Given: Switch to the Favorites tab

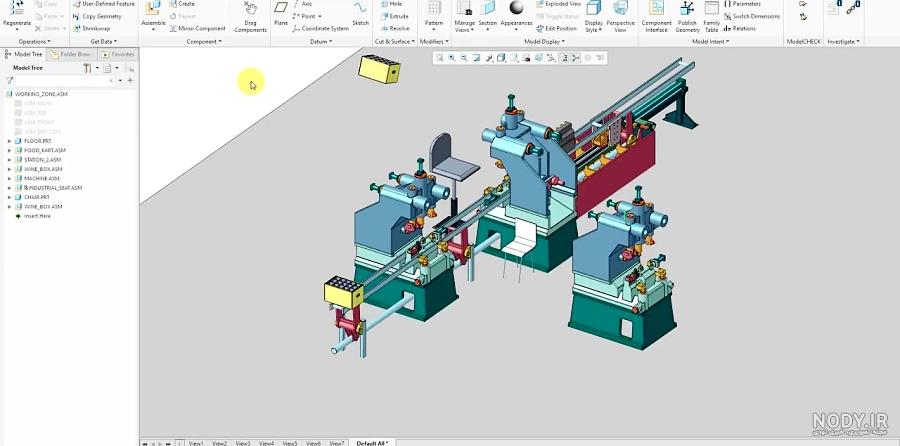Looking at the screenshot, I should click(x=118, y=54).
